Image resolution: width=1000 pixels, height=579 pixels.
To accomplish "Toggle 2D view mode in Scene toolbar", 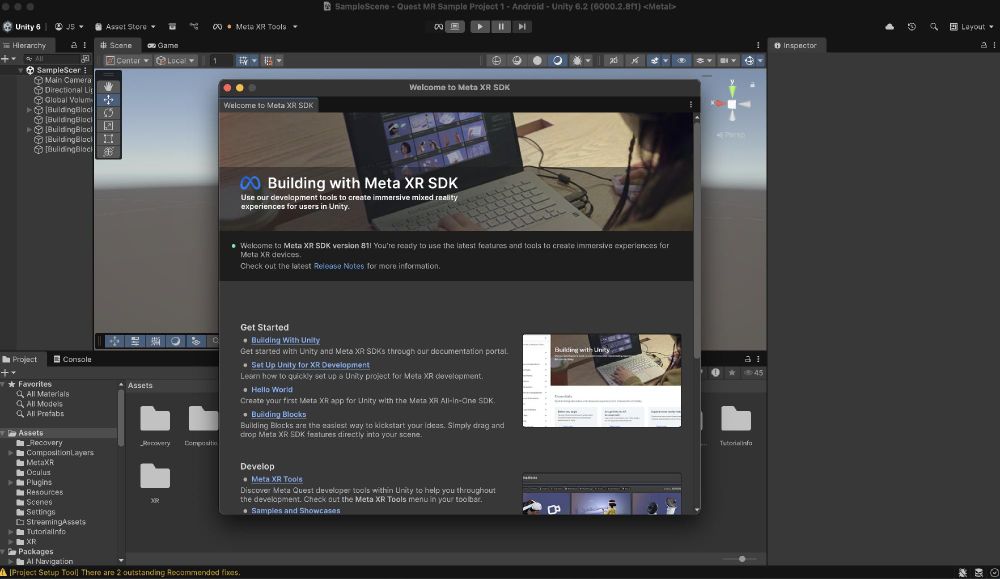I will tap(614, 61).
